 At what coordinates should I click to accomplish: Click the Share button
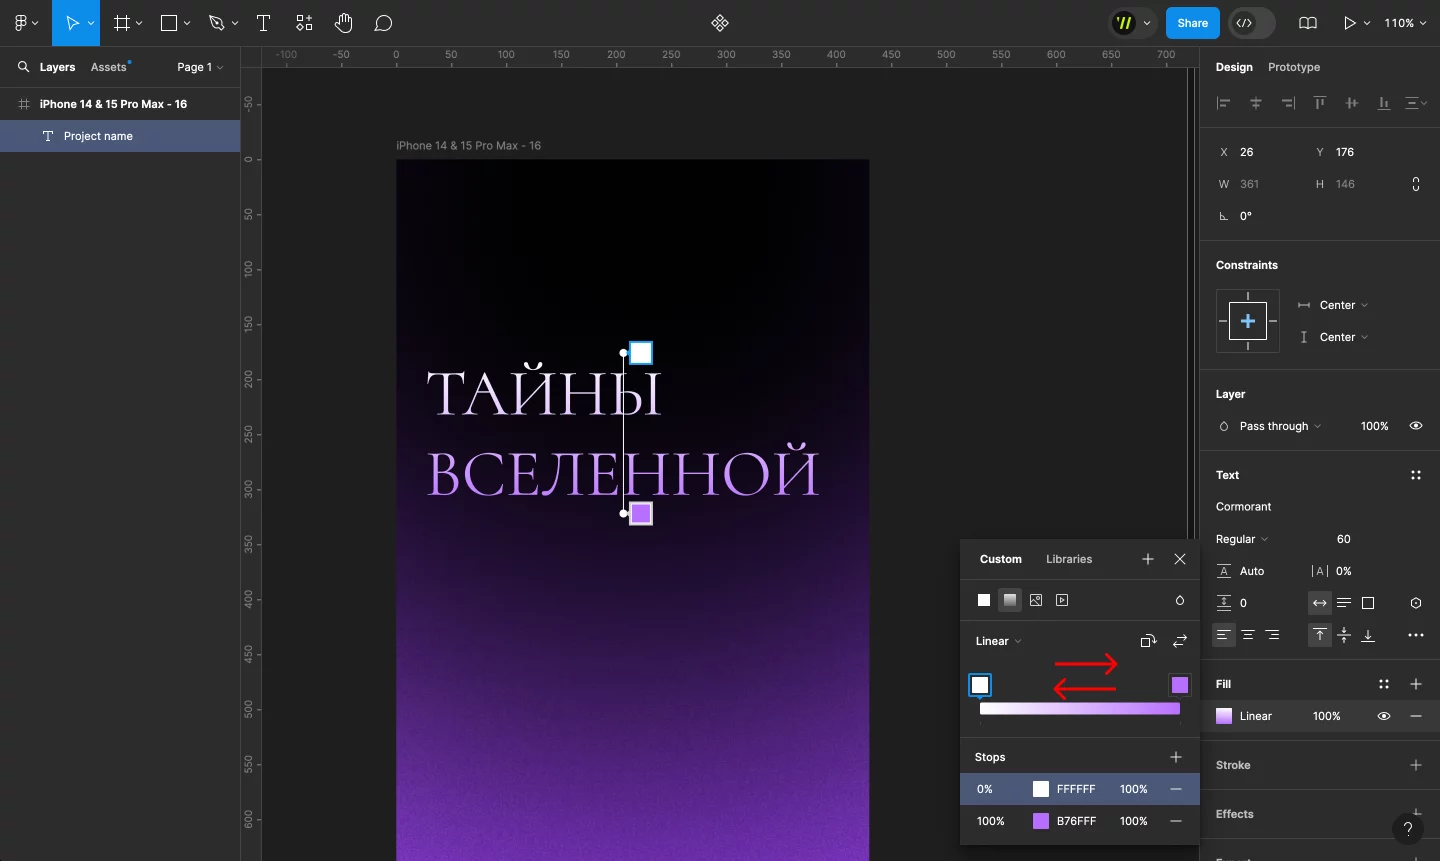pyautogui.click(x=1193, y=23)
